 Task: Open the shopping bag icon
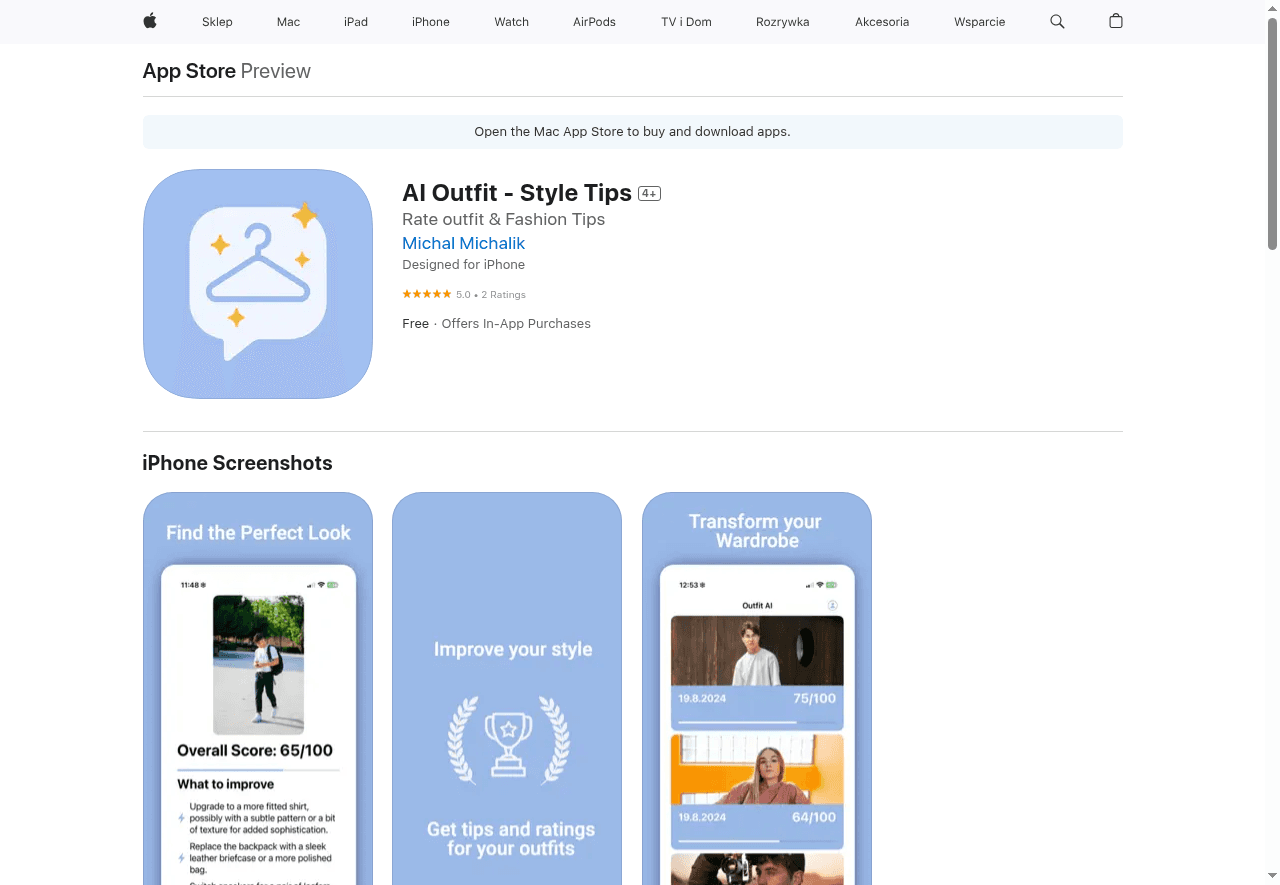[1116, 21]
